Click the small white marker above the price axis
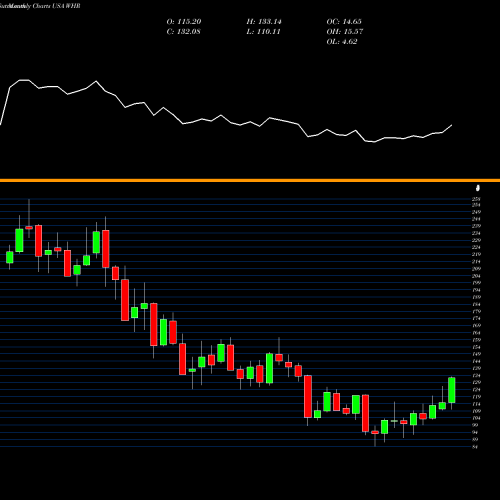This screenshot has height=500, width=500. point(478,188)
